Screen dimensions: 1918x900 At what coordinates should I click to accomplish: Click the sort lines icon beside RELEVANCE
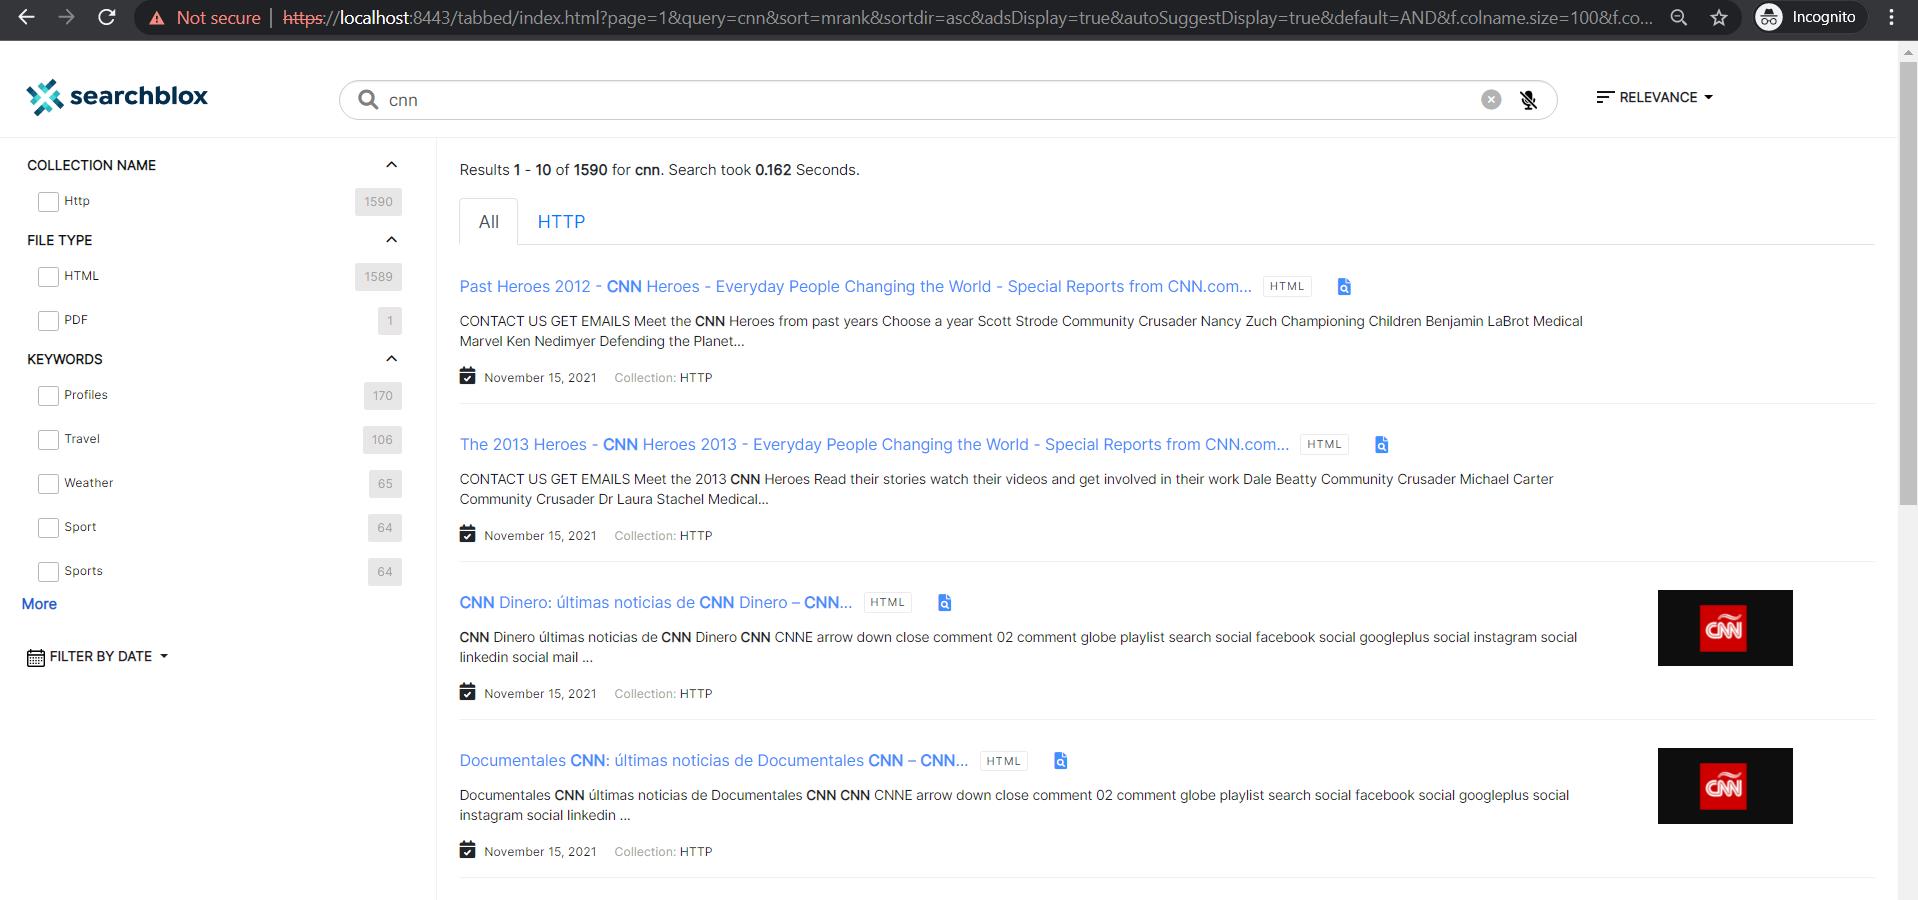click(1605, 97)
